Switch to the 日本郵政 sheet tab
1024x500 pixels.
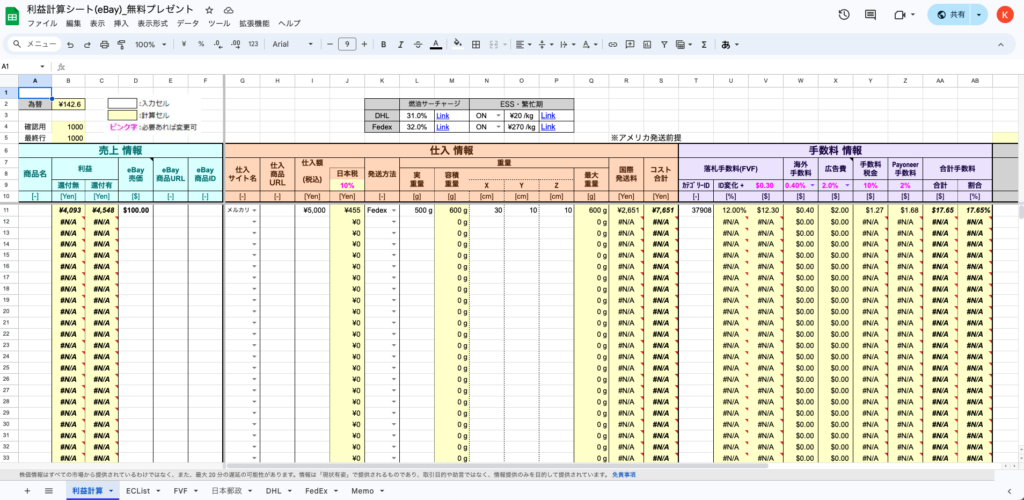coord(231,490)
